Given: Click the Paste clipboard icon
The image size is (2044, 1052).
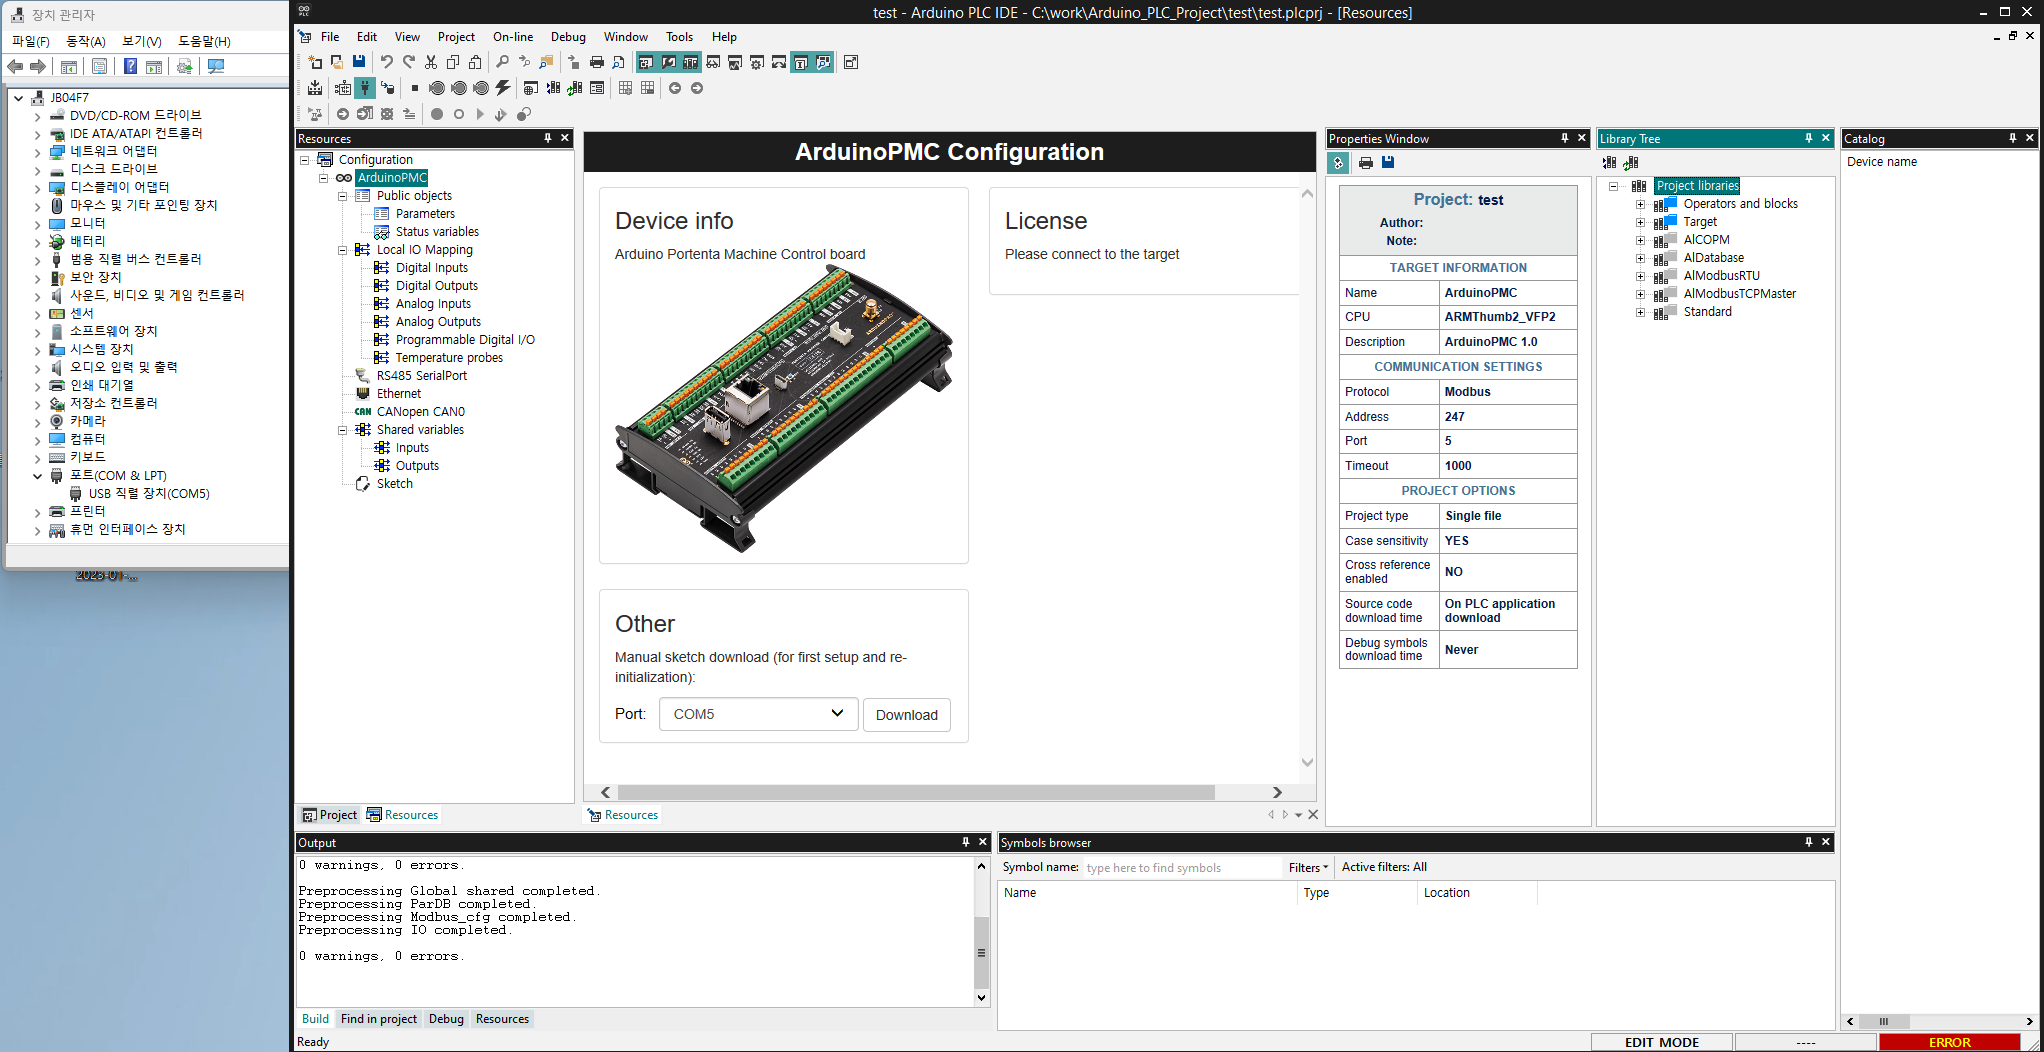Looking at the screenshot, I should [475, 62].
